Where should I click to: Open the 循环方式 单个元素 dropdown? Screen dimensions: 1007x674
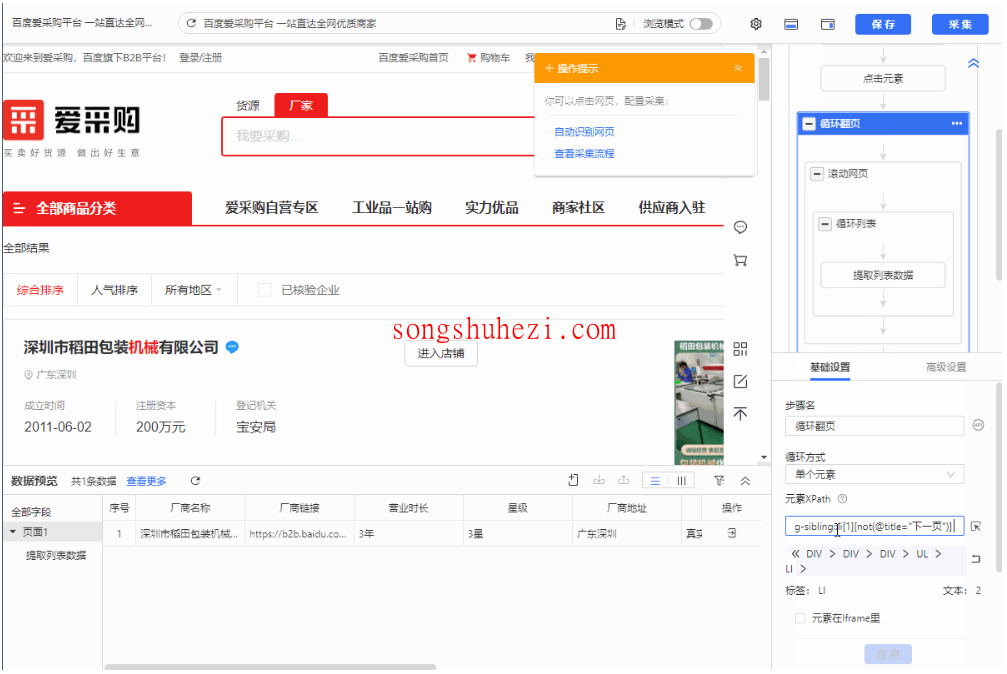tap(875, 474)
